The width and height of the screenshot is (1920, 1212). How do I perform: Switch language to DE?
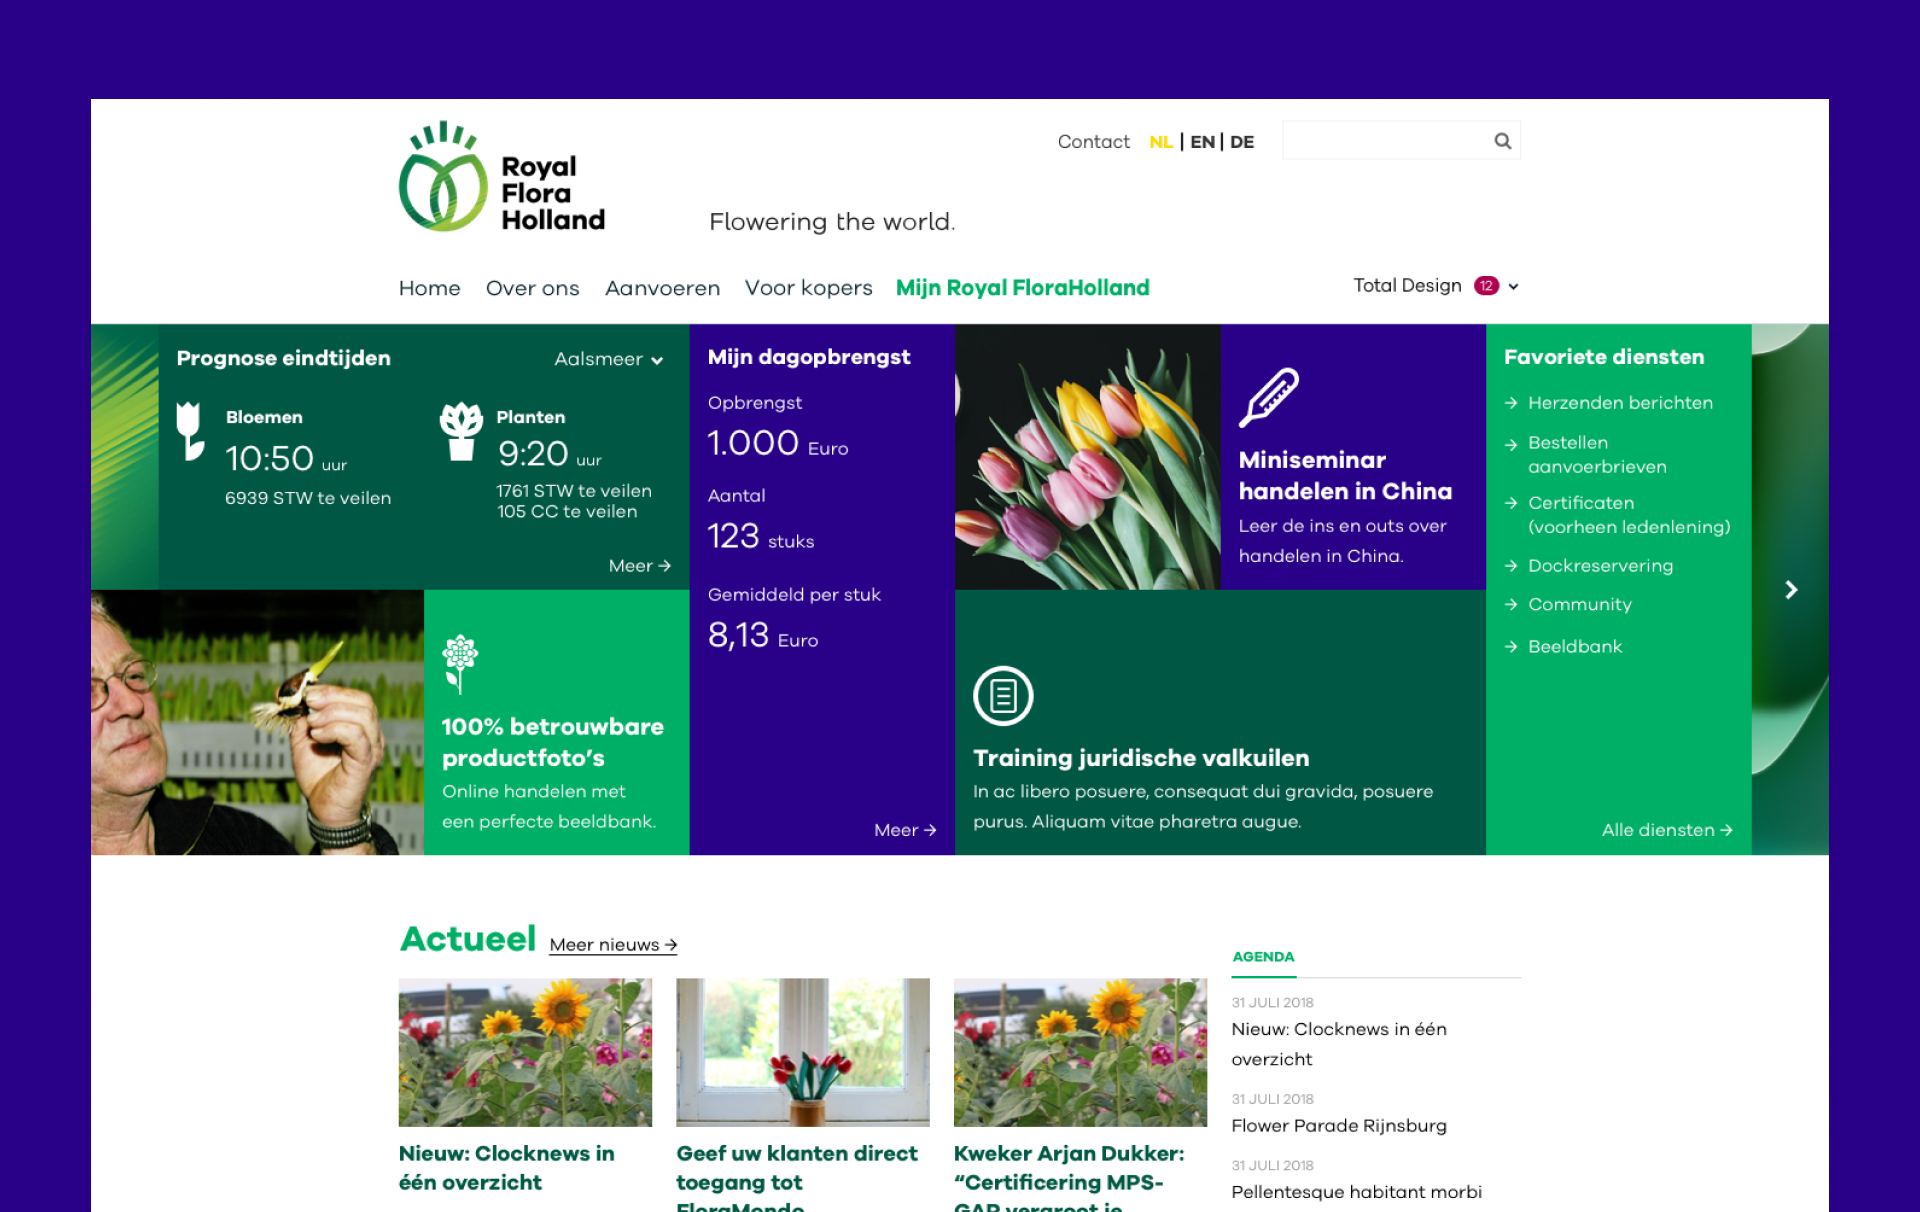1242,142
